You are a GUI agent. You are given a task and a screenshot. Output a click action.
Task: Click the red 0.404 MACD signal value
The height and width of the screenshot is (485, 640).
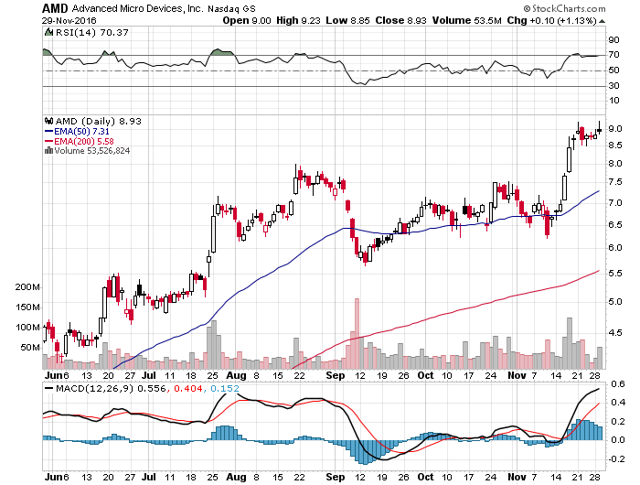[x=188, y=388]
